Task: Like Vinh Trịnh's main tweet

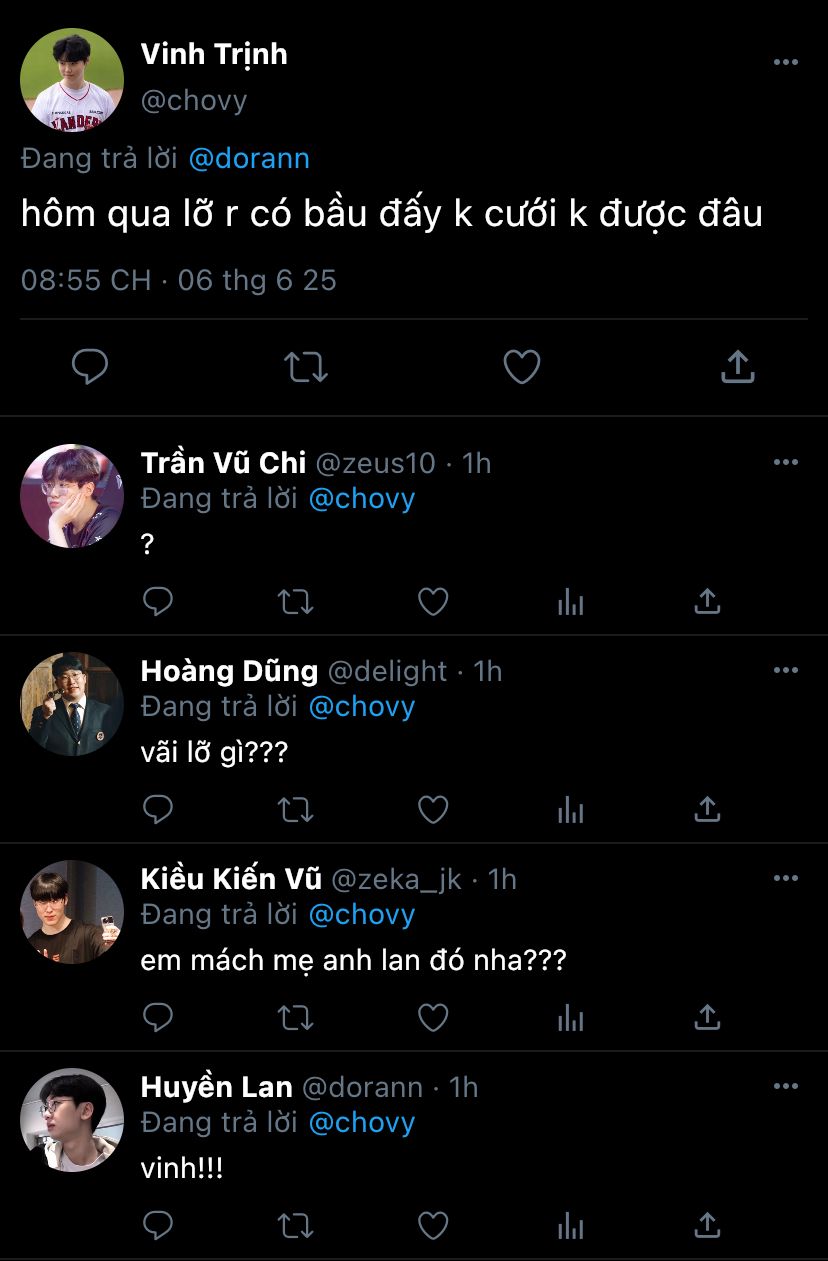Action: click(x=521, y=367)
